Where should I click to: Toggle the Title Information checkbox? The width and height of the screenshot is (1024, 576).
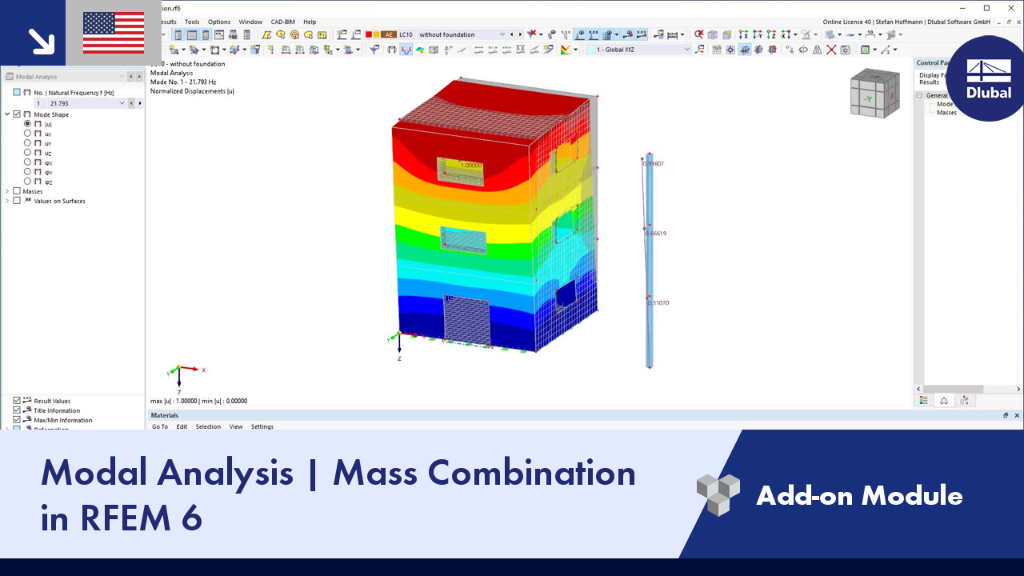tap(17, 410)
